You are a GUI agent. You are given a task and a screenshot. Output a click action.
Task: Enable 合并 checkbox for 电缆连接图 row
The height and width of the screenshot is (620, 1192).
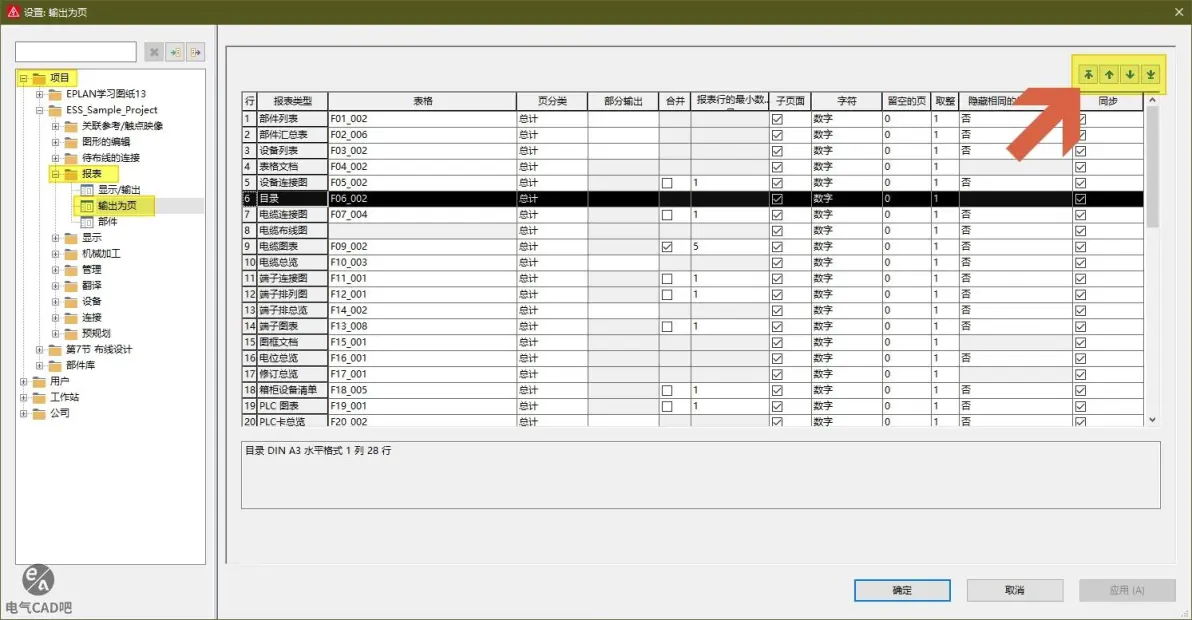pos(667,215)
